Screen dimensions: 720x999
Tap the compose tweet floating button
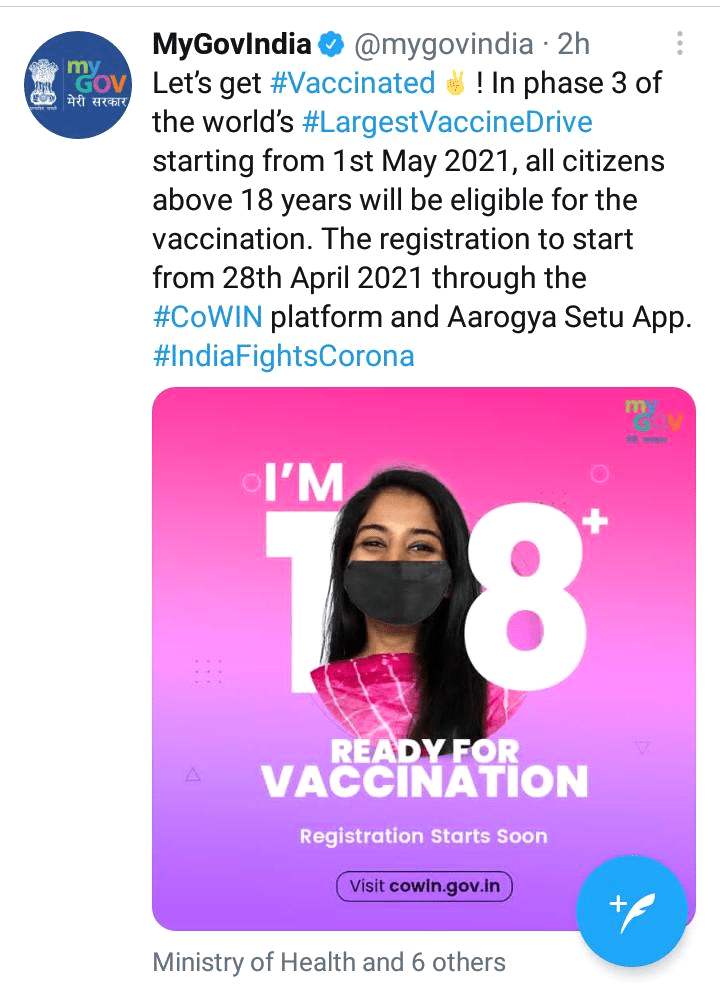click(631, 912)
